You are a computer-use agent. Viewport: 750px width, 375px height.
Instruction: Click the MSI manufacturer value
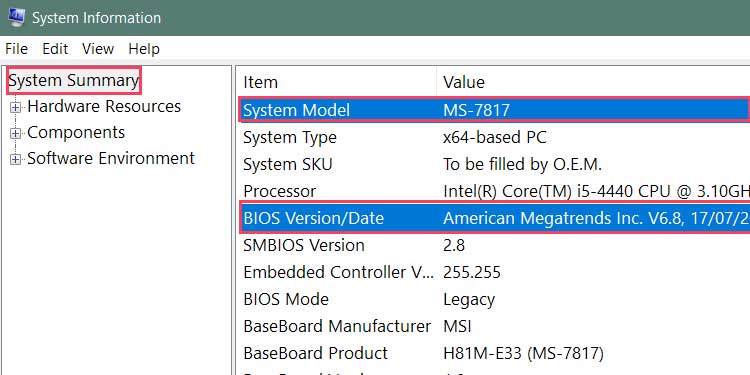coord(457,327)
